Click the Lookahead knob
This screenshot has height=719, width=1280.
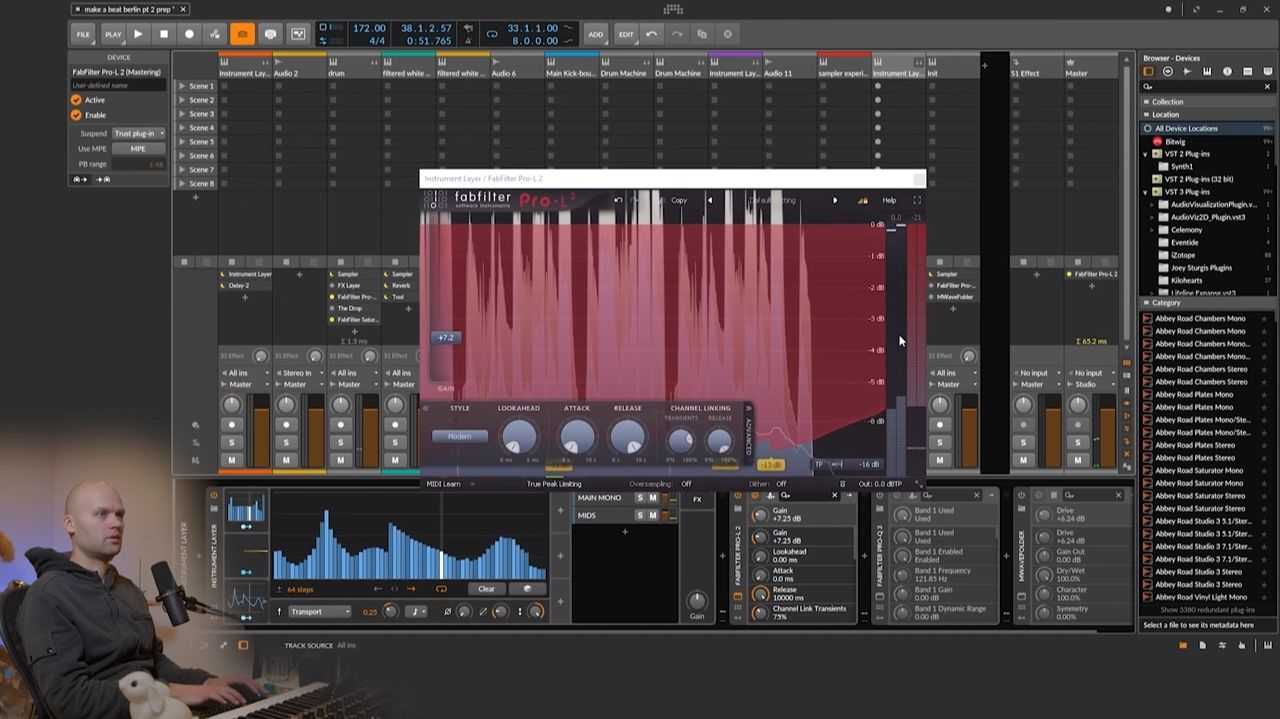(x=519, y=437)
